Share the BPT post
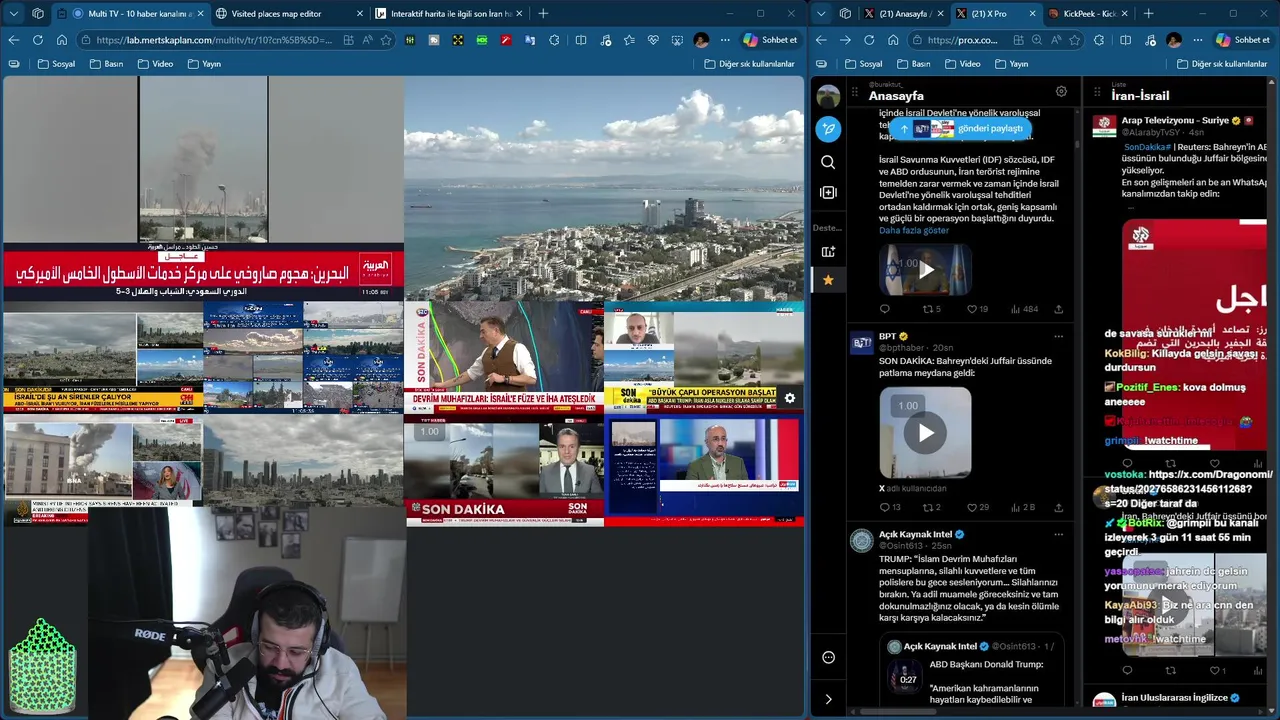This screenshot has height=720, width=1280. 1058,507
